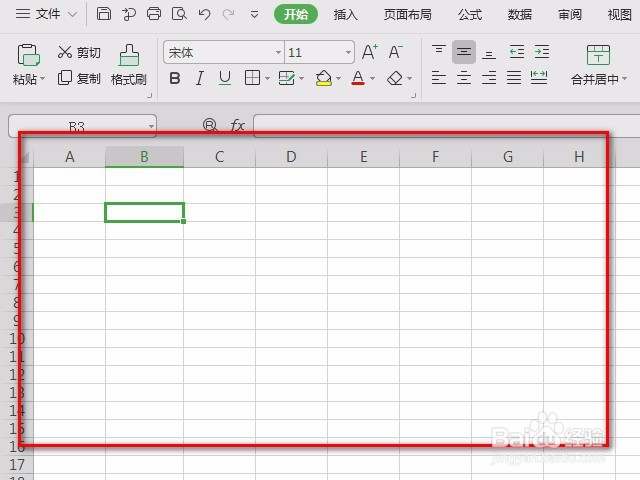This screenshot has width=640, height=480.
Task: Decrease font size with A-
Action: pyautogui.click(x=395, y=52)
